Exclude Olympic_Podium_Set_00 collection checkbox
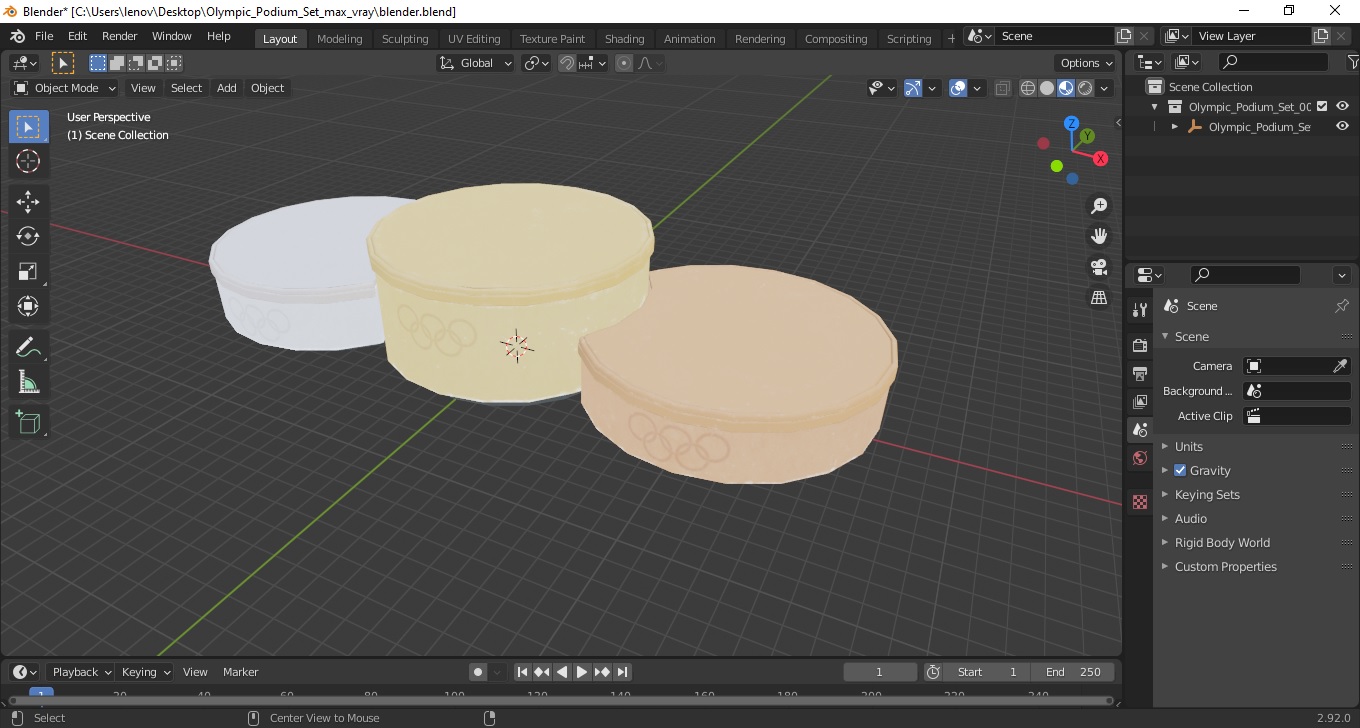Viewport: 1360px width, 728px height. click(1322, 106)
